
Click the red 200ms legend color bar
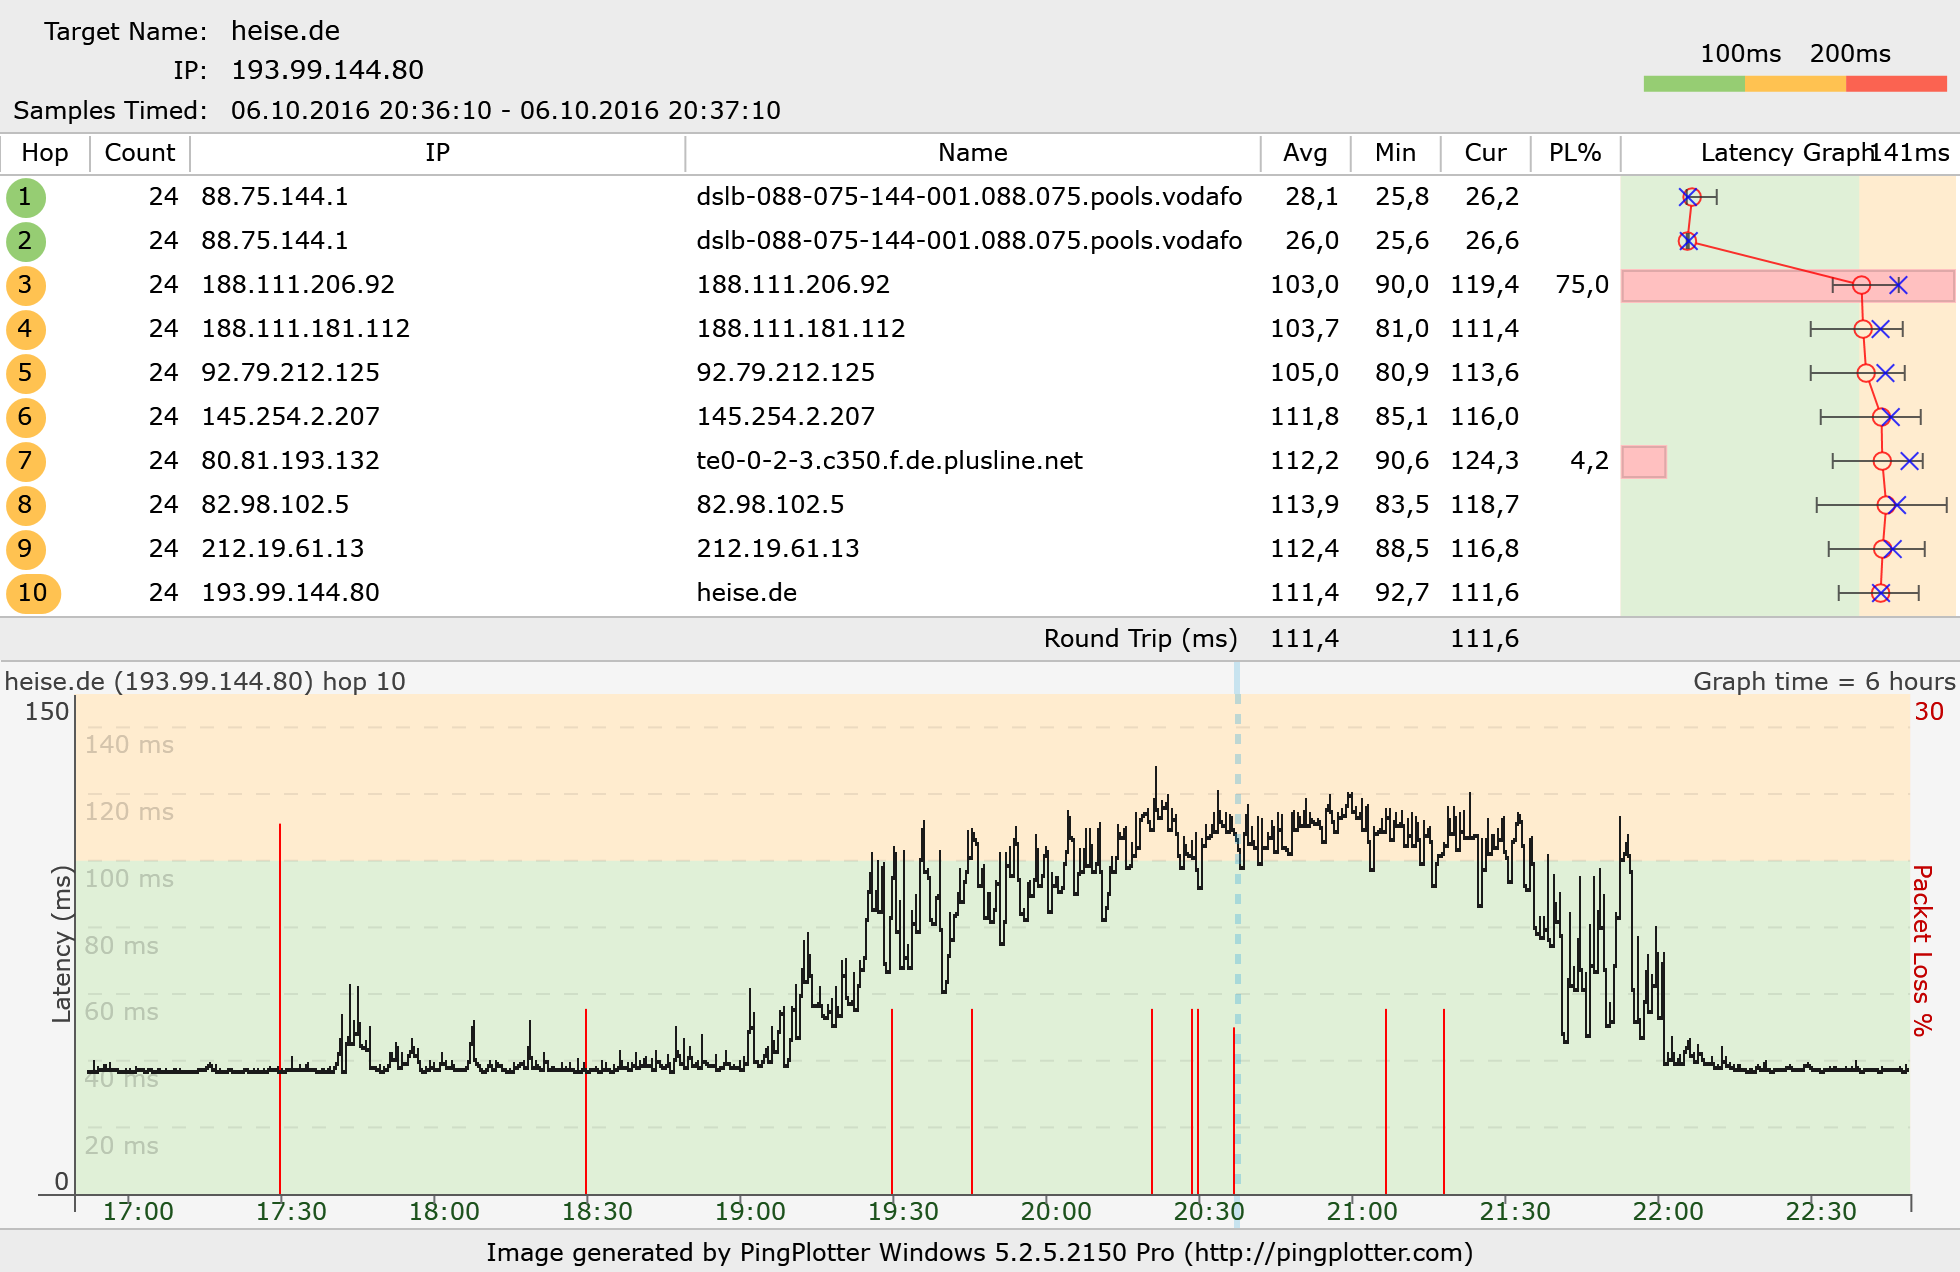pyautogui.click(x=1896, y=84)
